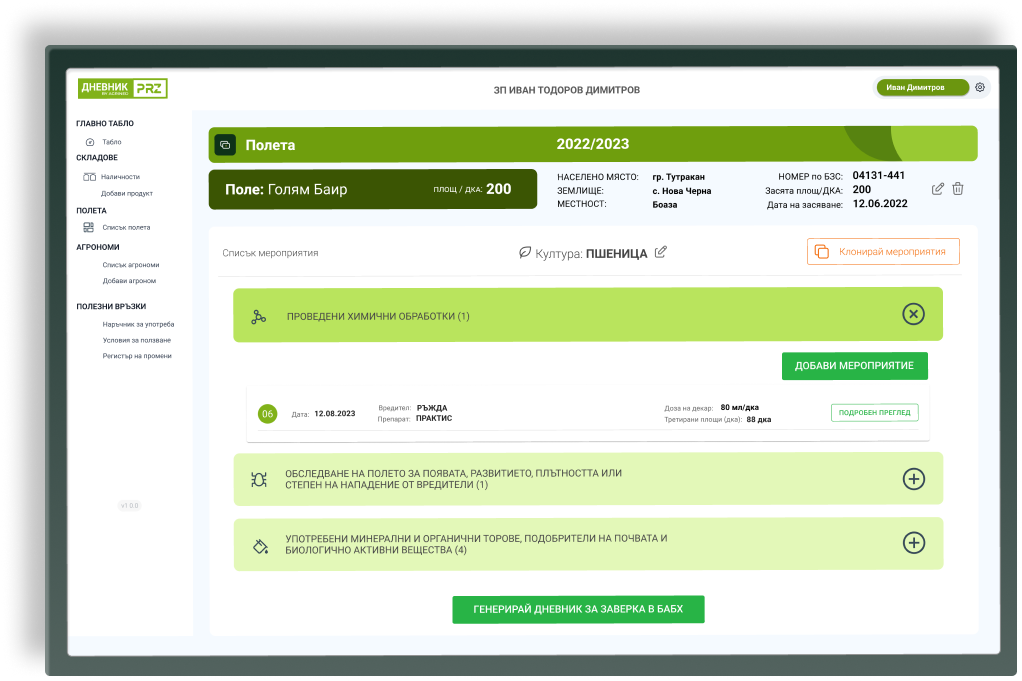
Task: Open Наръчник за употреба link
Action: point(138,325)
